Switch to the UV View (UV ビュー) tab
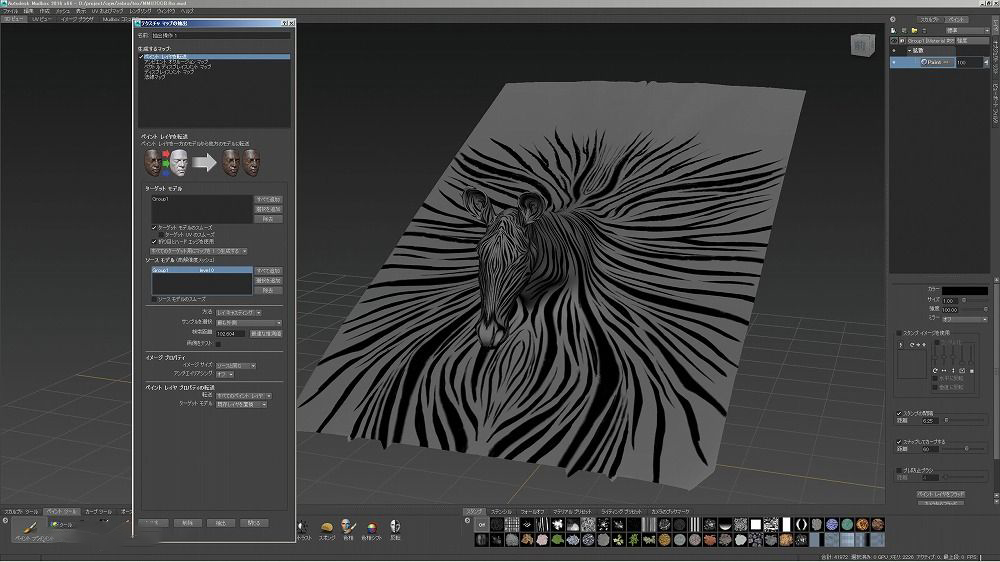The image size is (1000, 562). click(42, 18)
